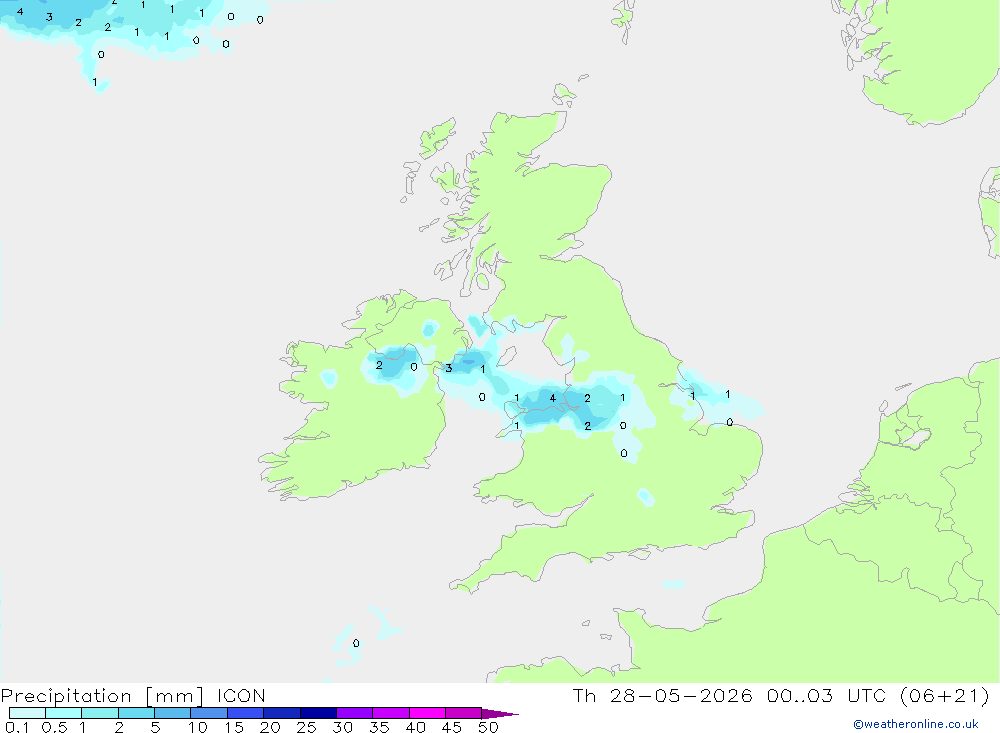1000x733 pixels.
Task: Click the legend label '20'
Action: point(270,727)
